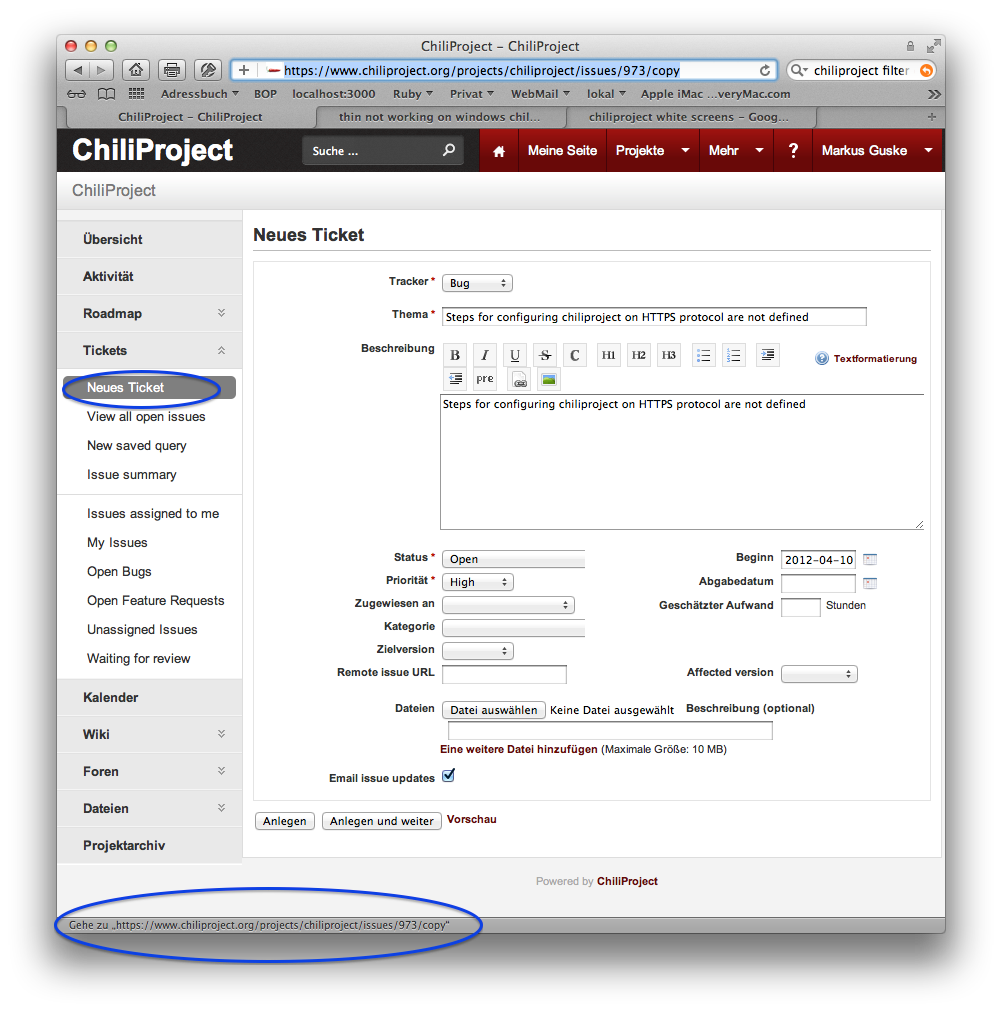
Task: Open the Kategorie dropdown
Action: (514, 628)
